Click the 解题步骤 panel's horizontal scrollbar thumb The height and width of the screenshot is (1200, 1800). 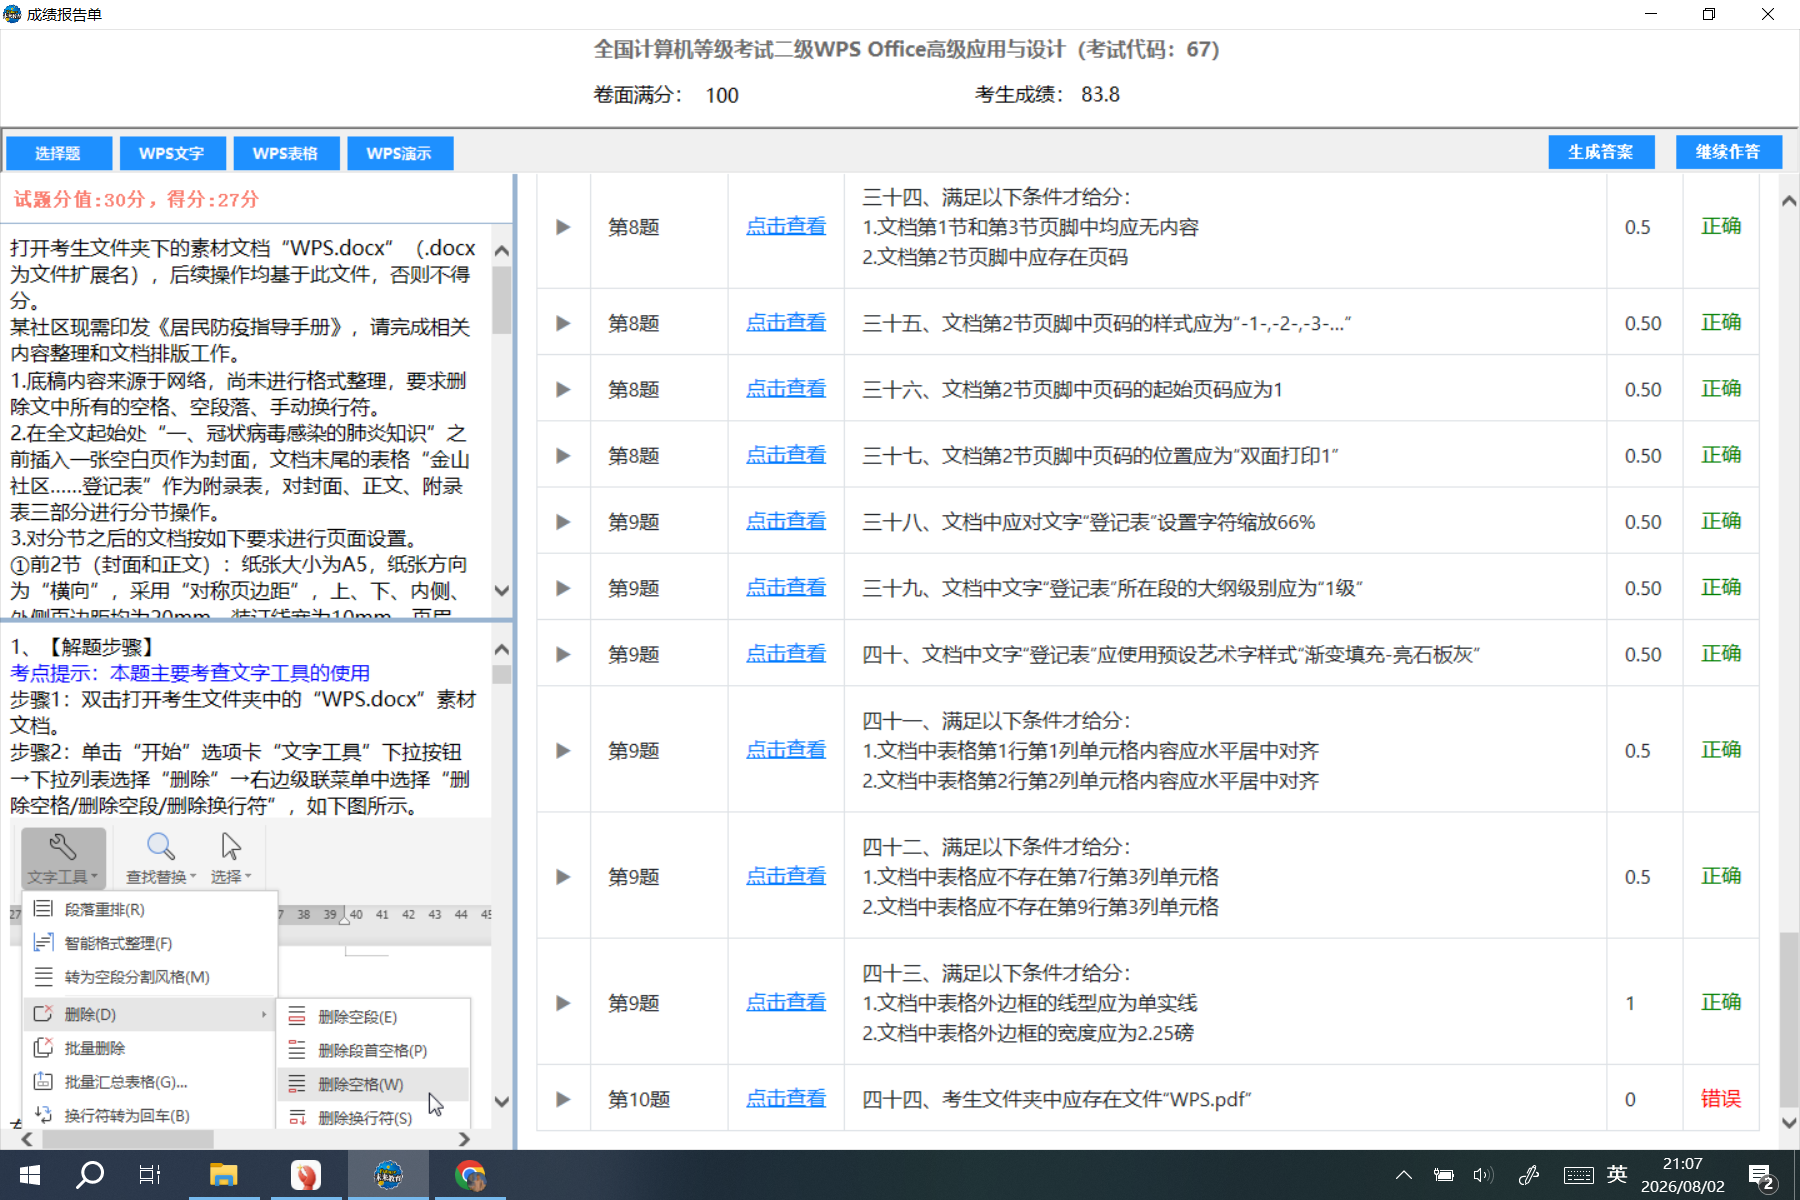[x=128, y=1139]
